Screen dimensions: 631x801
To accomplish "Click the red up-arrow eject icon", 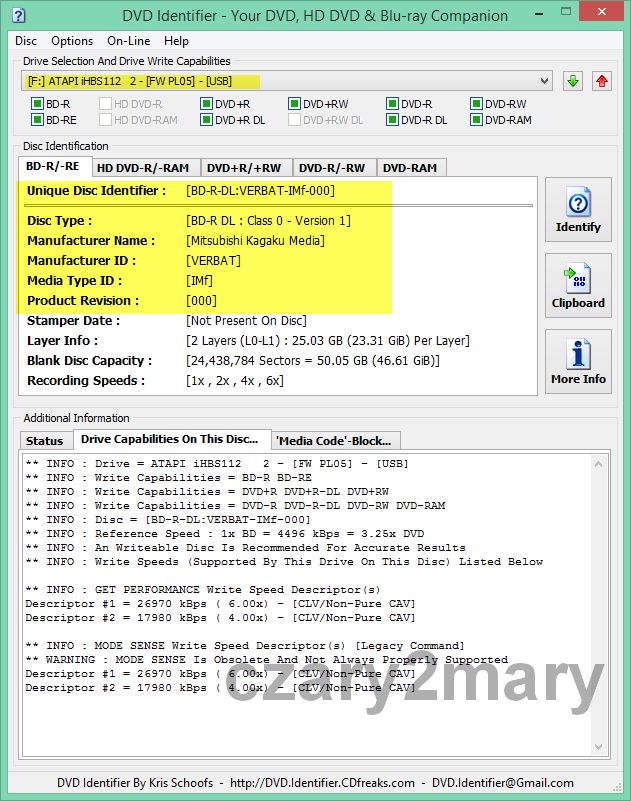I will coord(601,81).
